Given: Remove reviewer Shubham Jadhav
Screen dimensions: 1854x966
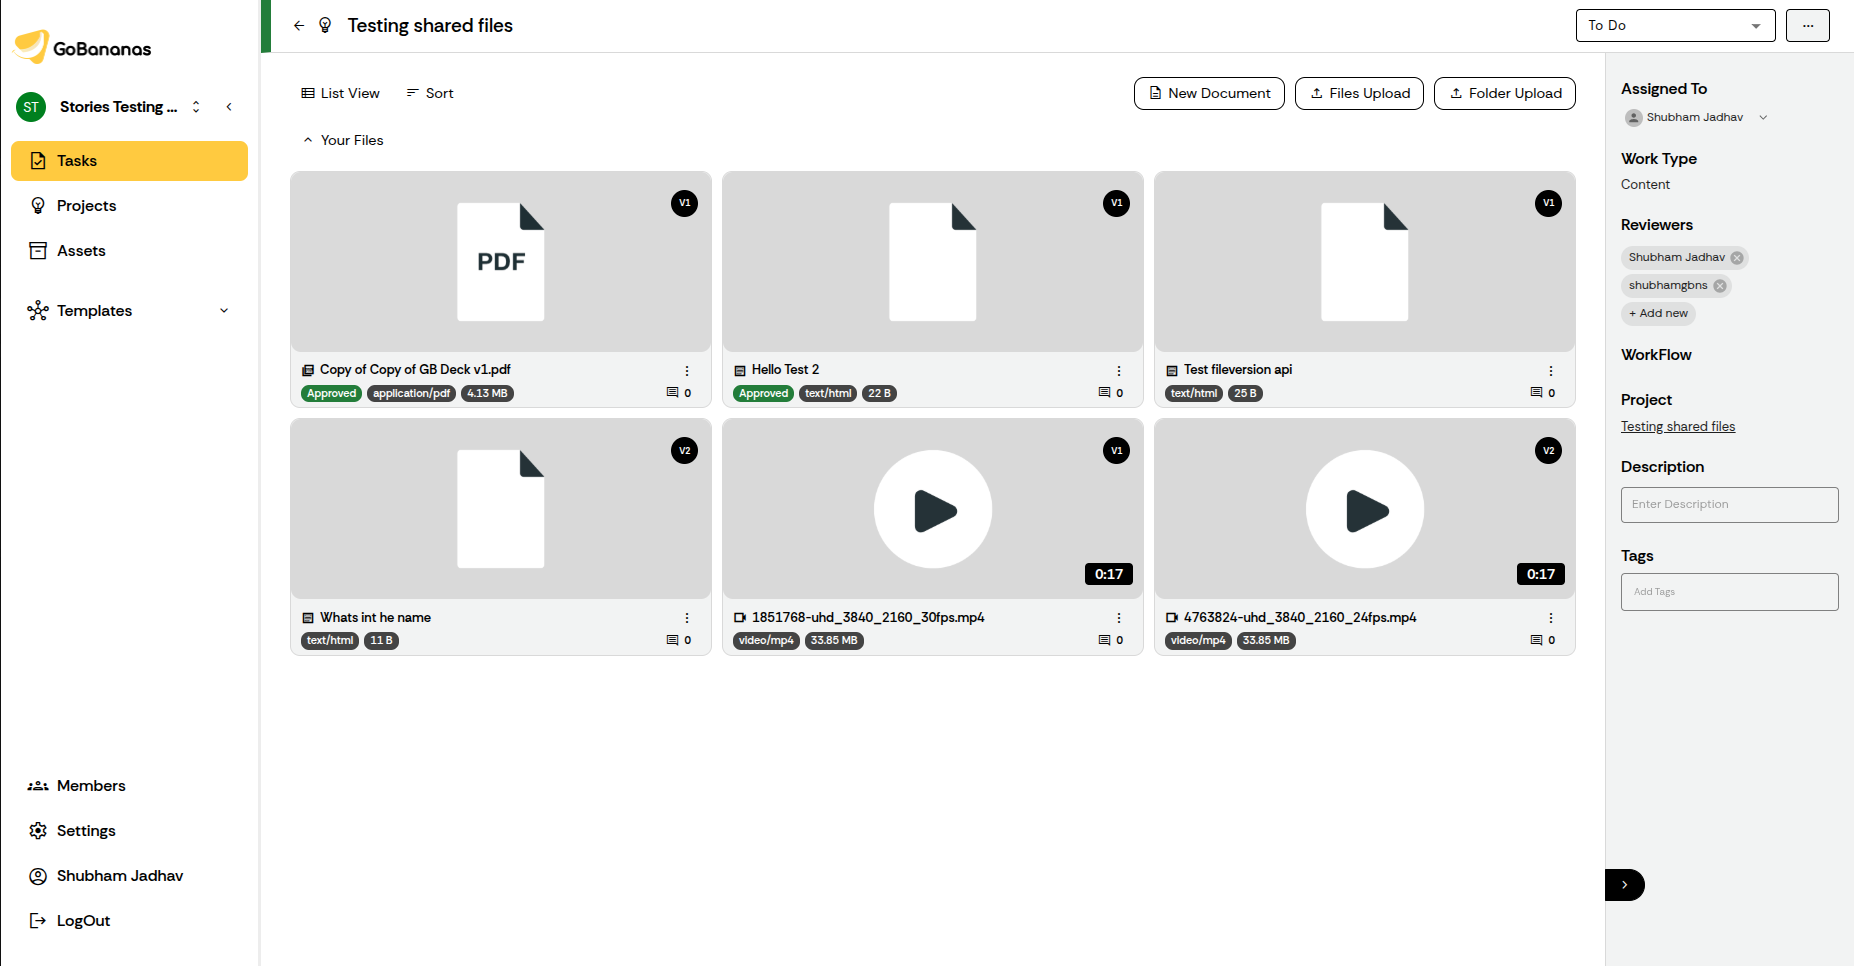Looking at the screenshot, I should 1738,257.
